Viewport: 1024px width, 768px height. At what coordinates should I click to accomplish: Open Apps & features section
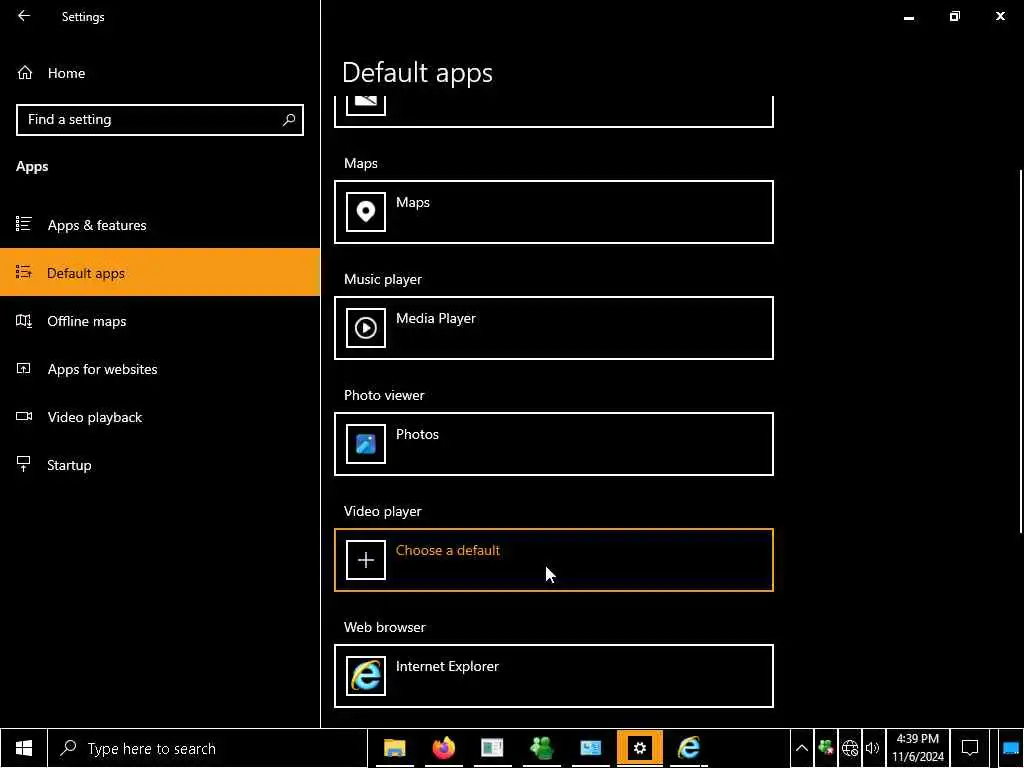click(x=160, y=225)
